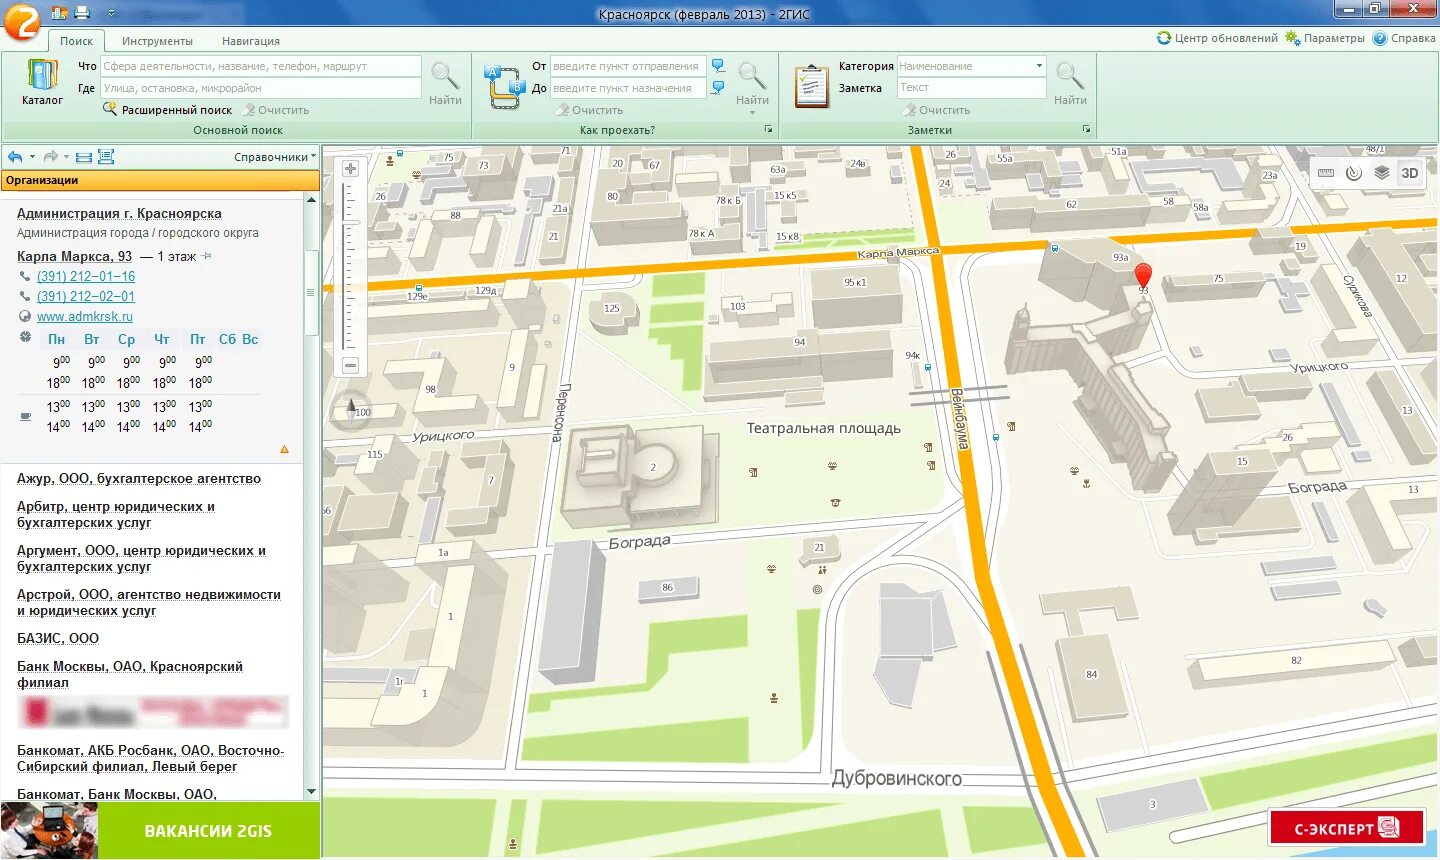Open БАЗИС, ООО entry
This screenshot has width=1440, height=860.
pyautogui.click(x=58, y=639)
